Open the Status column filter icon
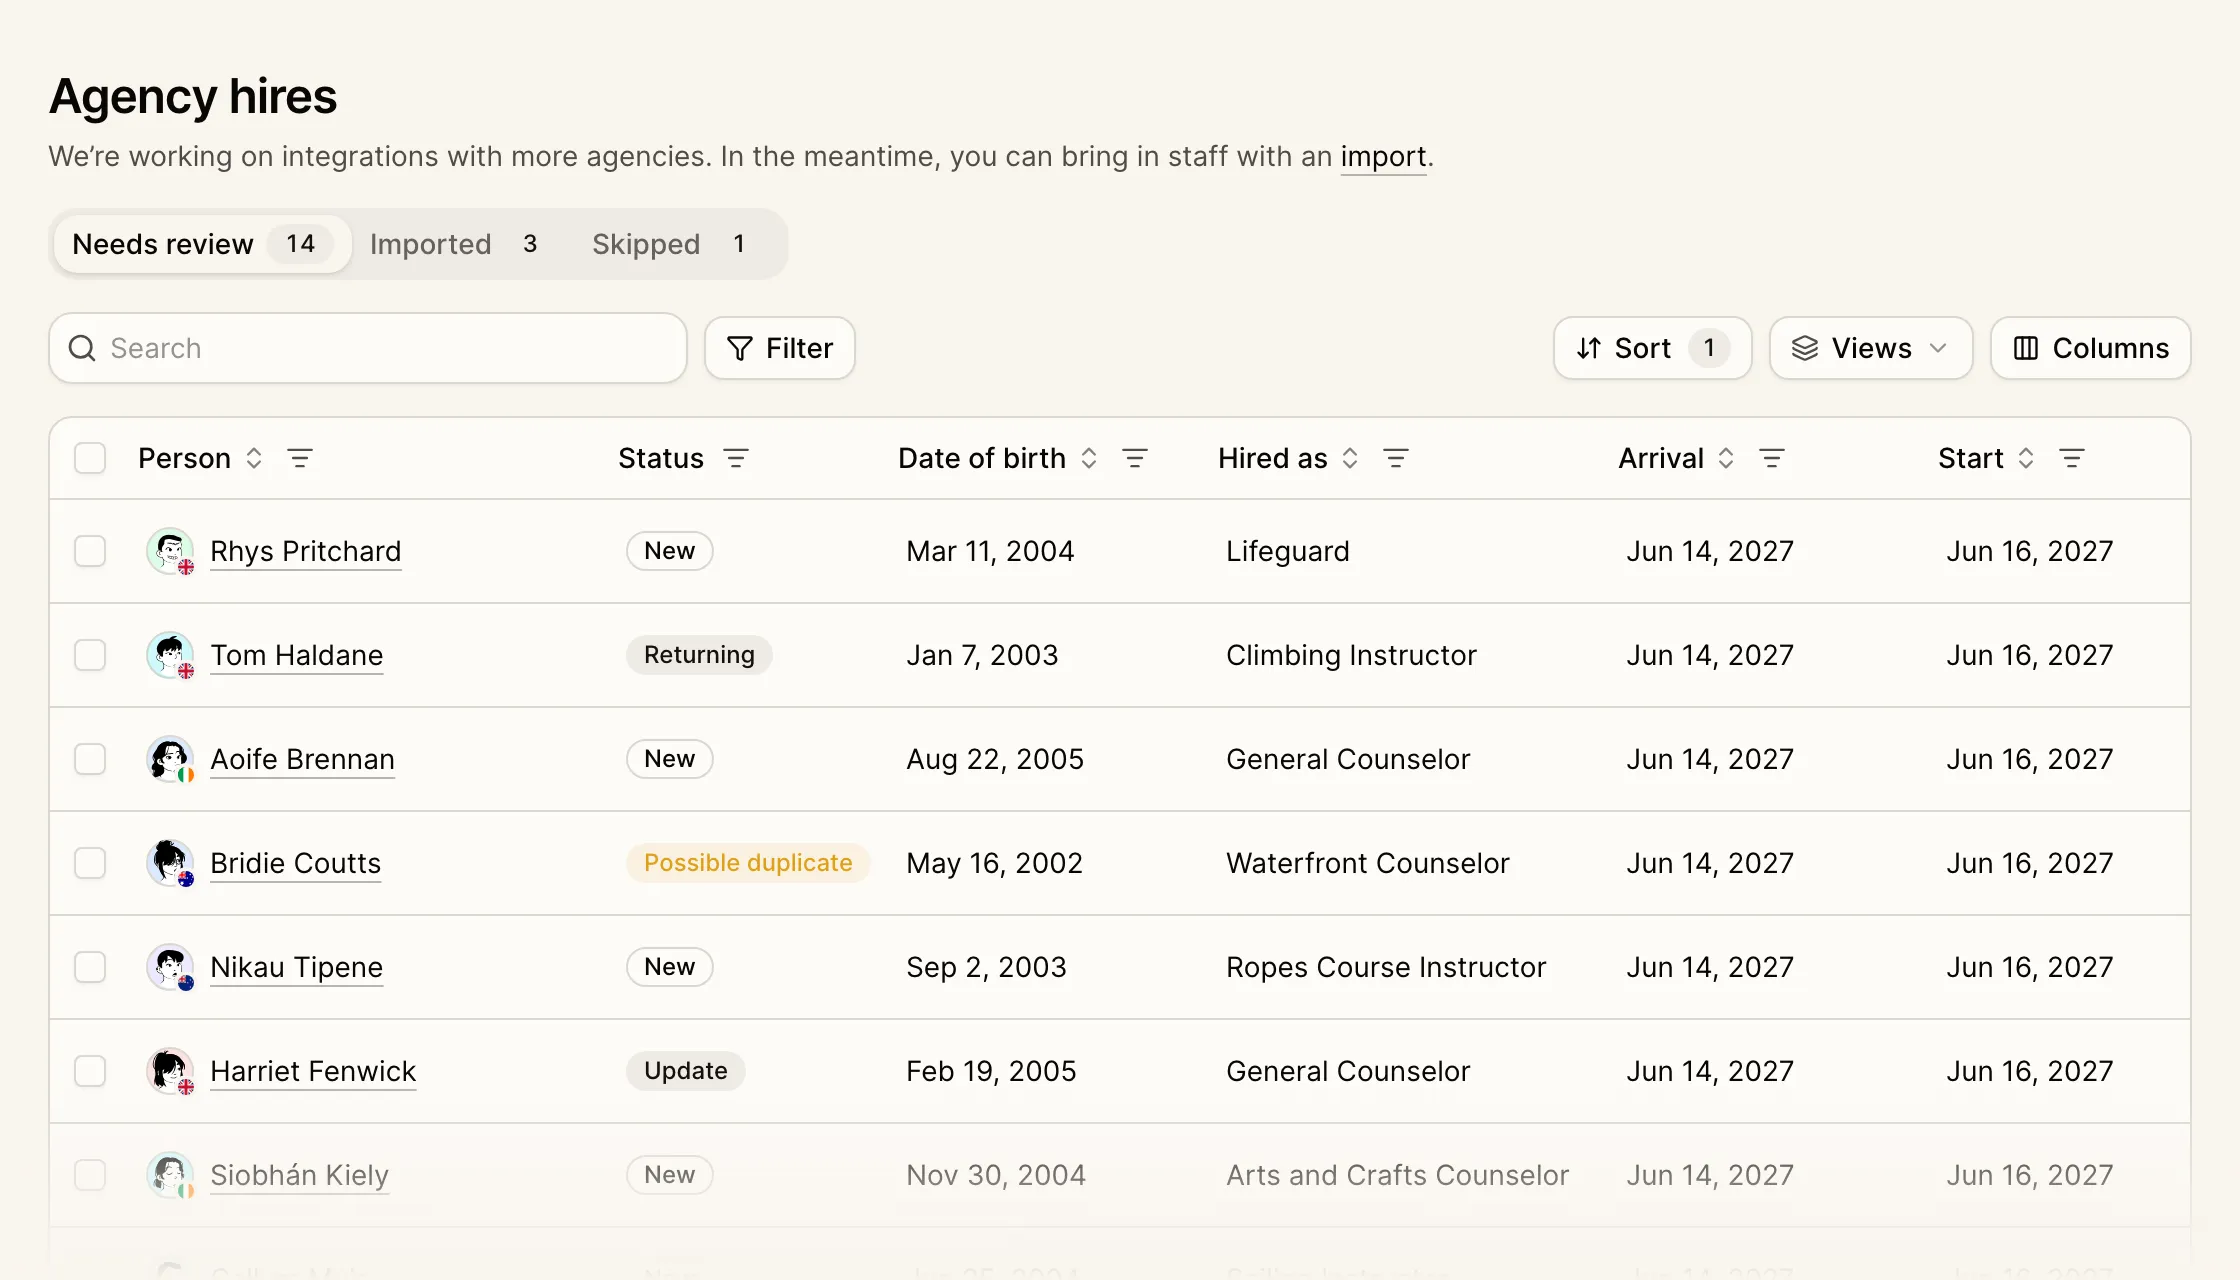The height and width of the screenshot is (1280, 2240). [736, 458]
